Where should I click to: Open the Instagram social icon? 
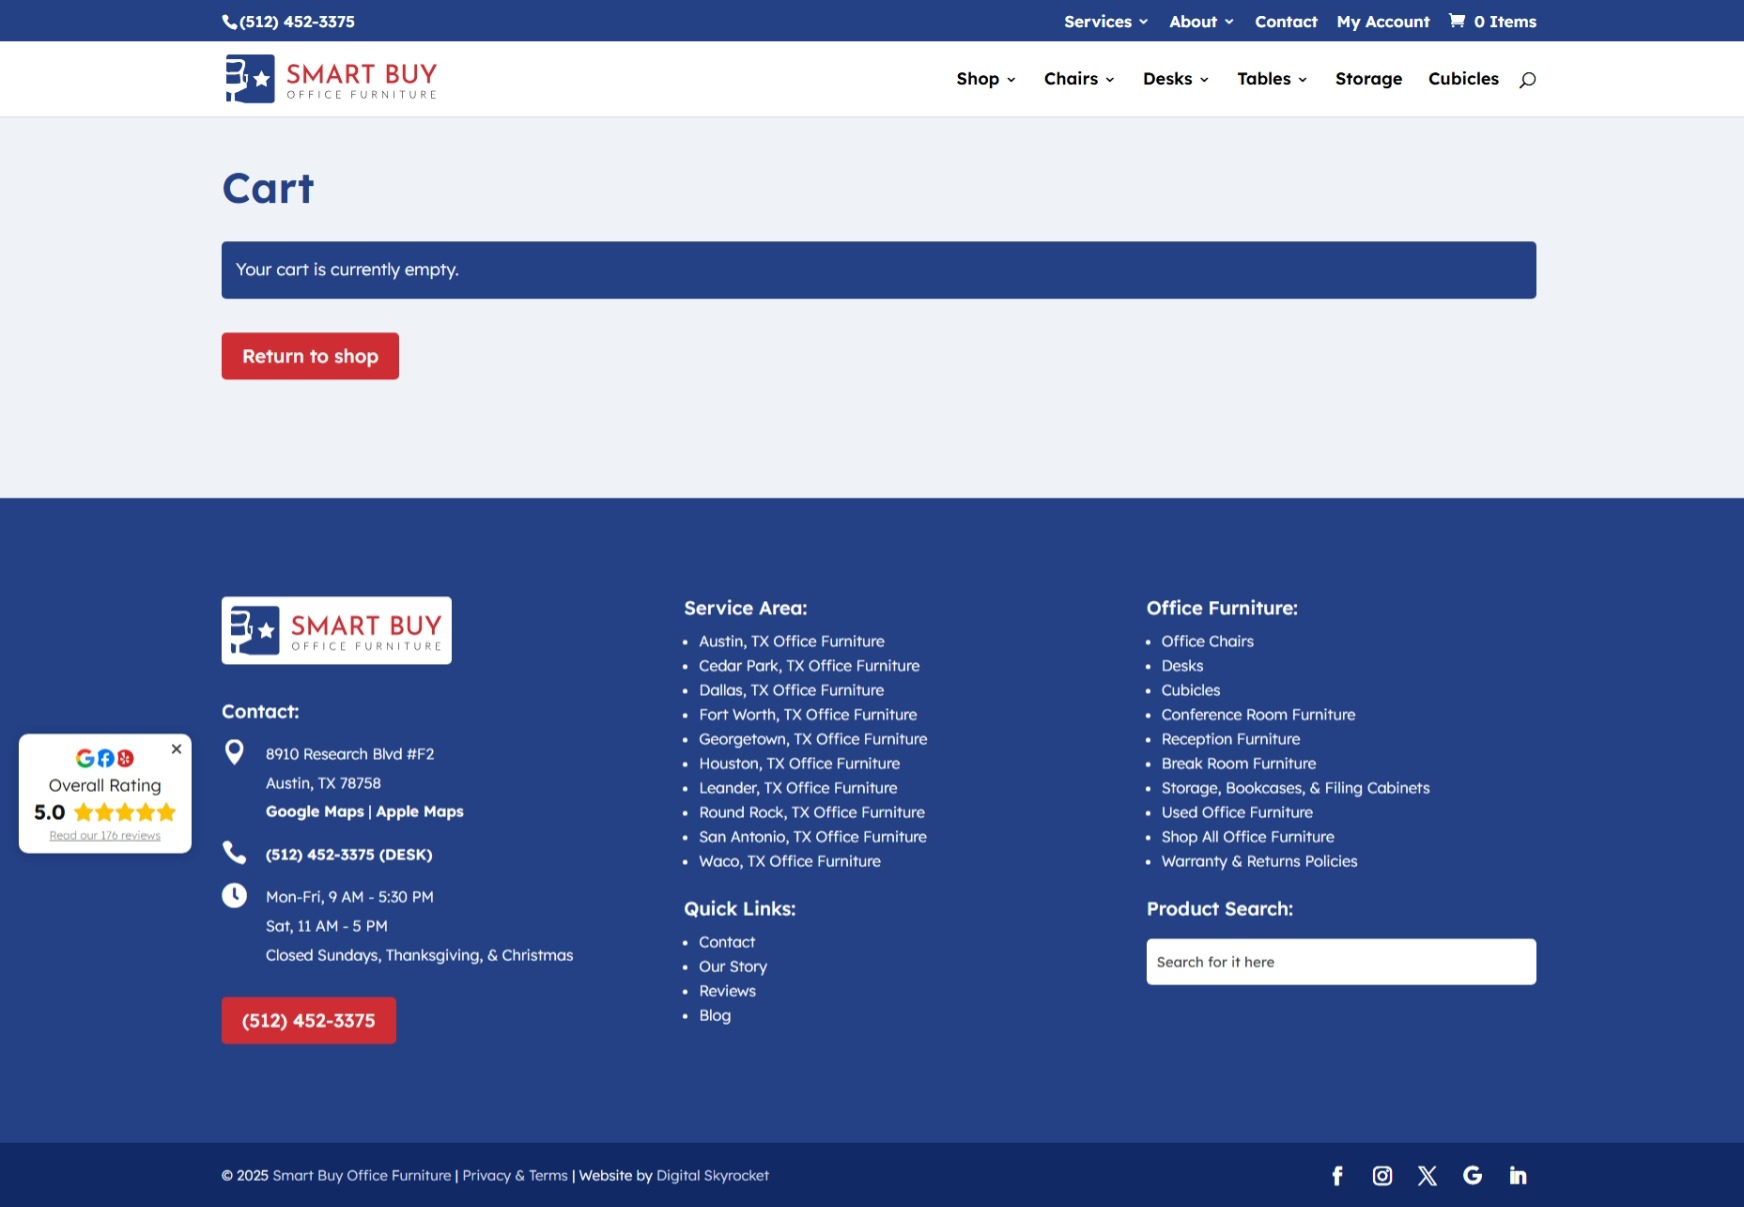coord(1382,1176)
